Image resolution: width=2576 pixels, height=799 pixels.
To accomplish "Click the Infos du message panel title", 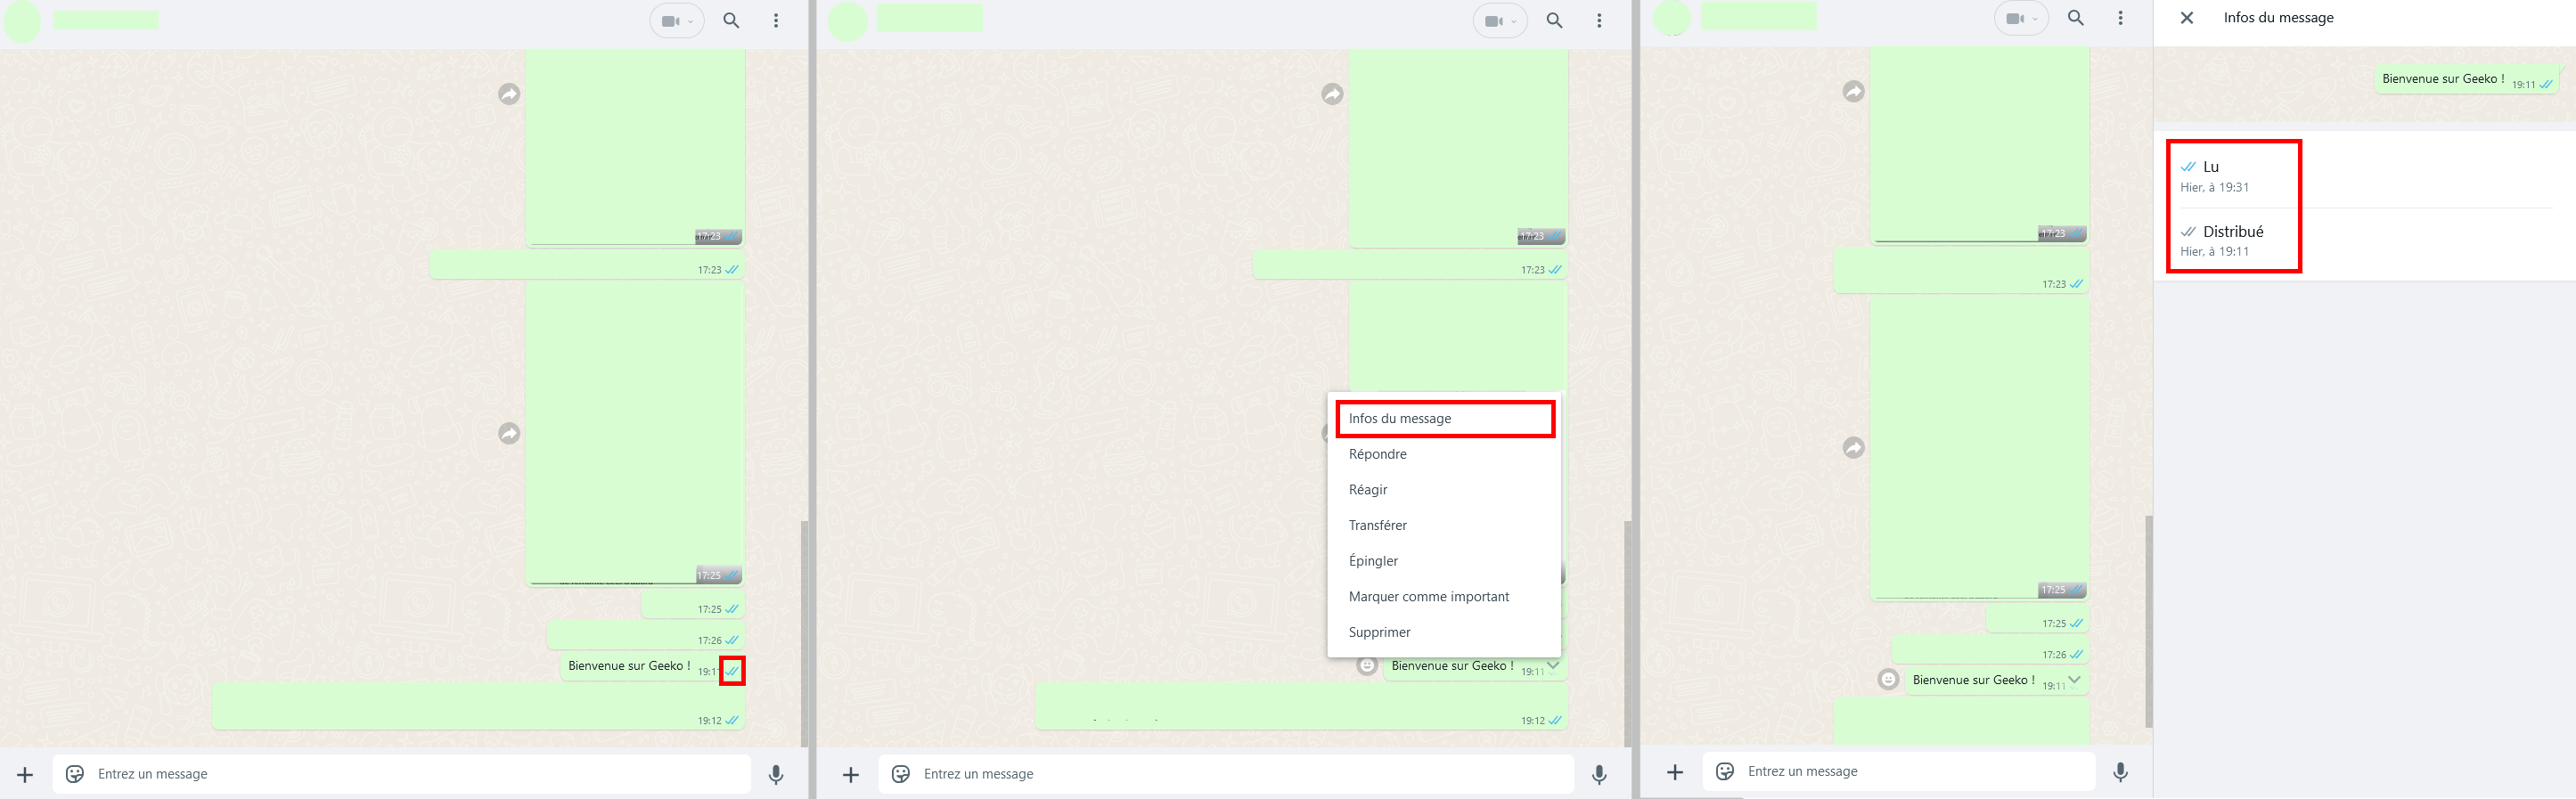I will 2278,18.
